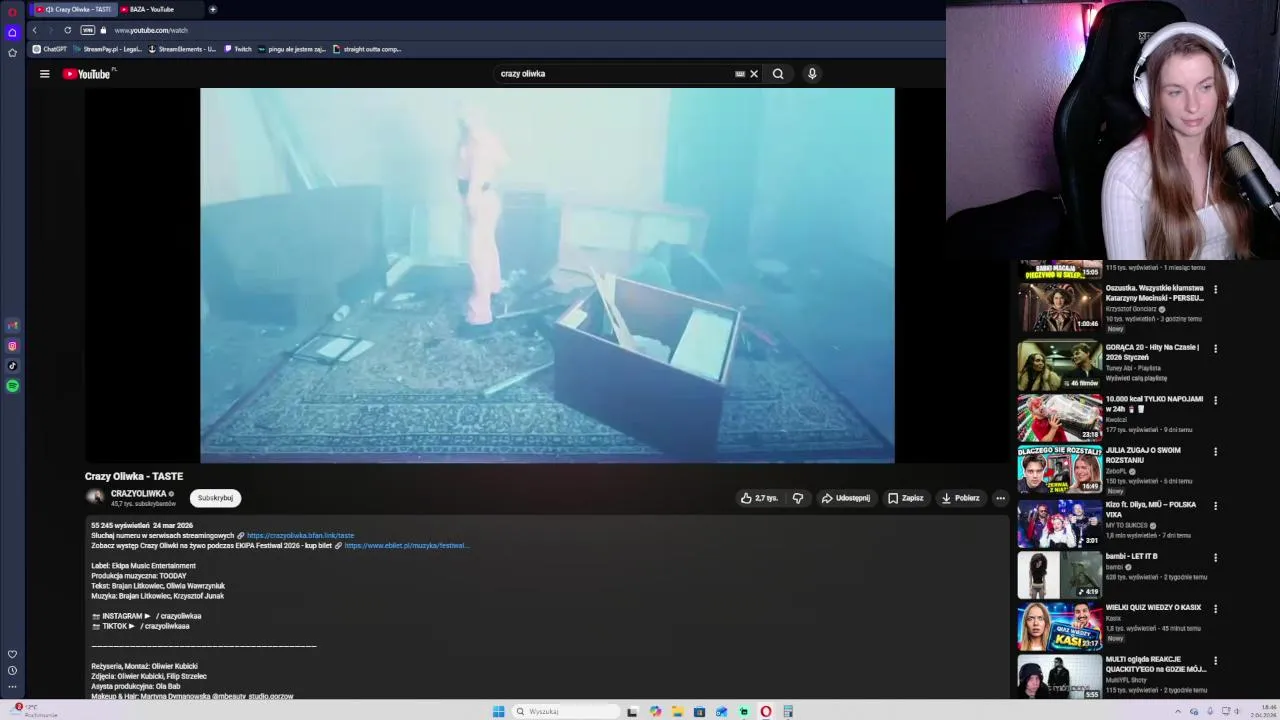The image size is (1280, 720).
Task: Open a new browser tab
Action: pos(212,9)
